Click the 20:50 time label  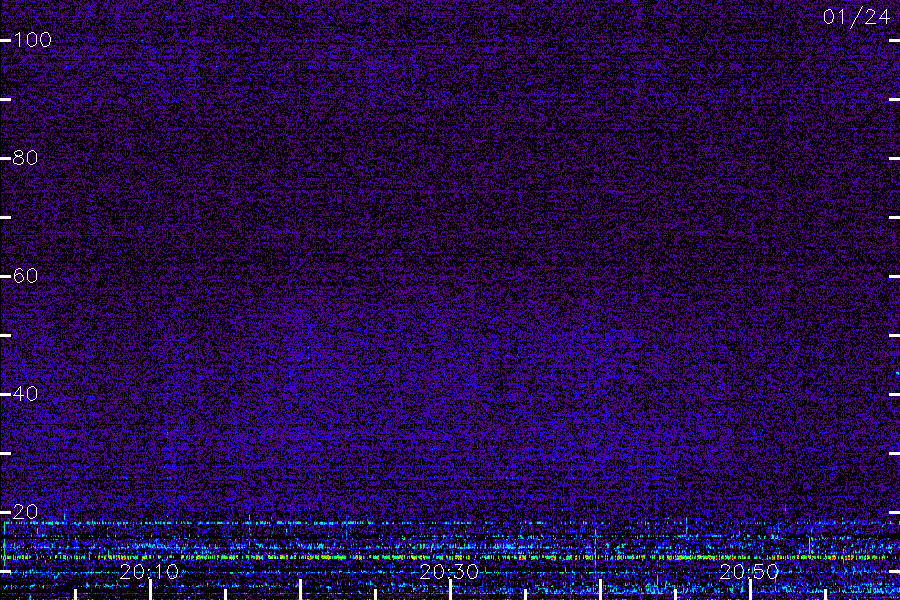point(749,572)
